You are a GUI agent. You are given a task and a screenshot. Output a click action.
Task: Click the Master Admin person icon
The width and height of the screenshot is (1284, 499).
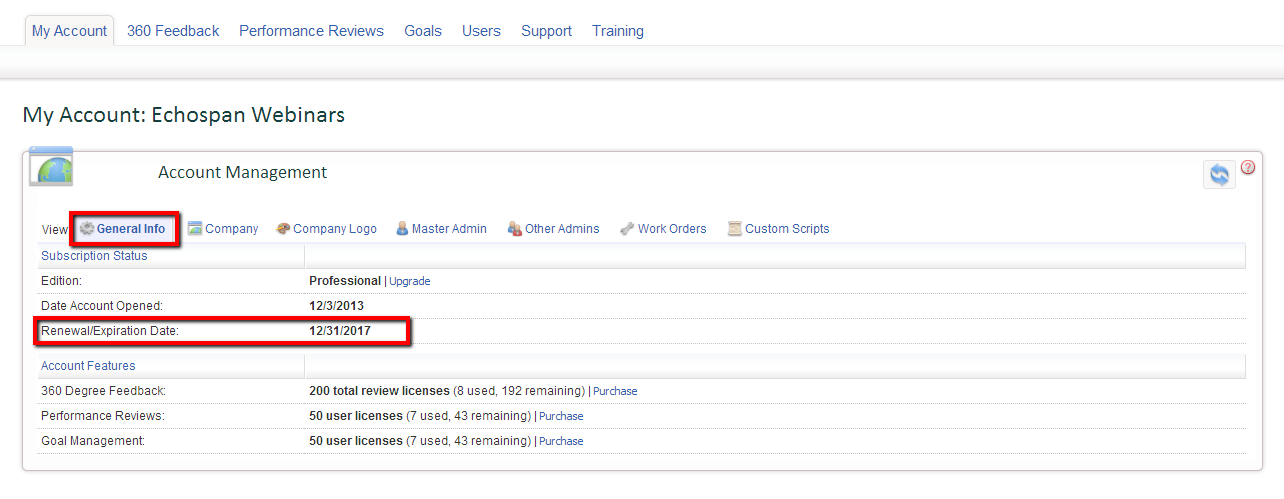point(402,229)
